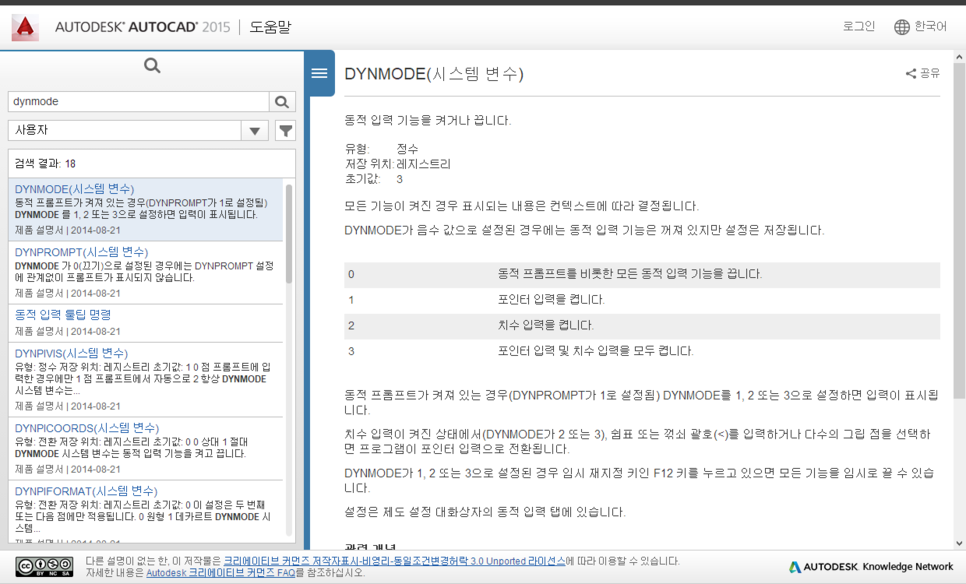Click table row '포인터 입력 및 치수 입력을 모두 켭니다.'

point(642,351)
